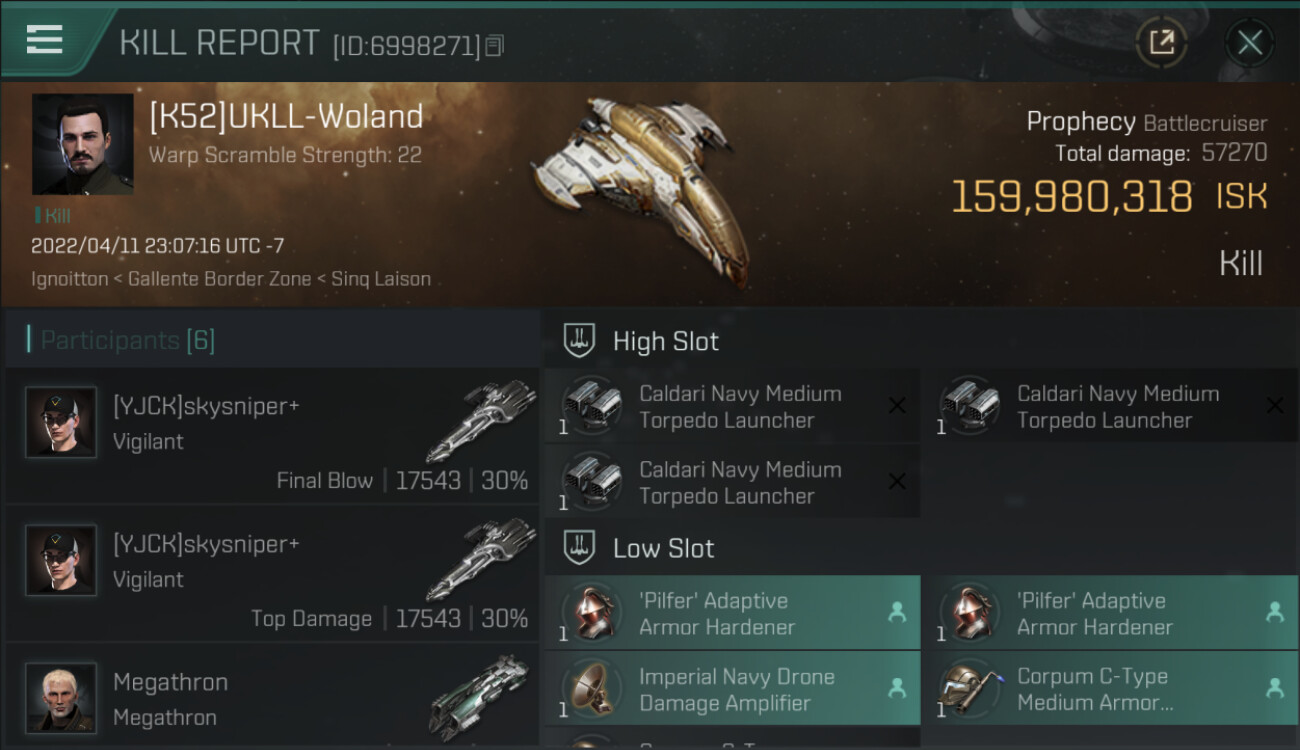Screen dimensions: 1300x750
Task: Click the Megathron ship icon
Action: tap(480, 697)
